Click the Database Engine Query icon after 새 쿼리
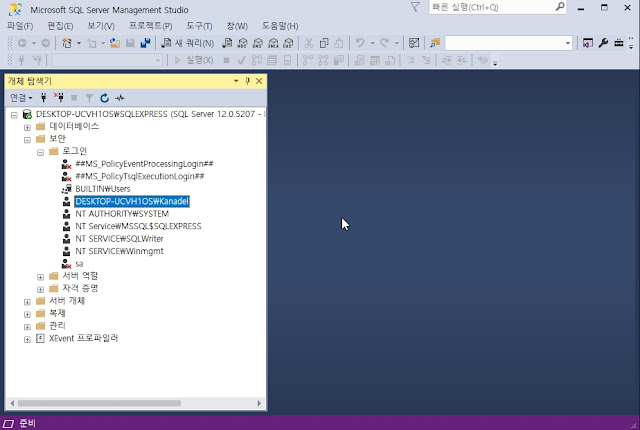The image size is (640, 430). click(227, 43)
